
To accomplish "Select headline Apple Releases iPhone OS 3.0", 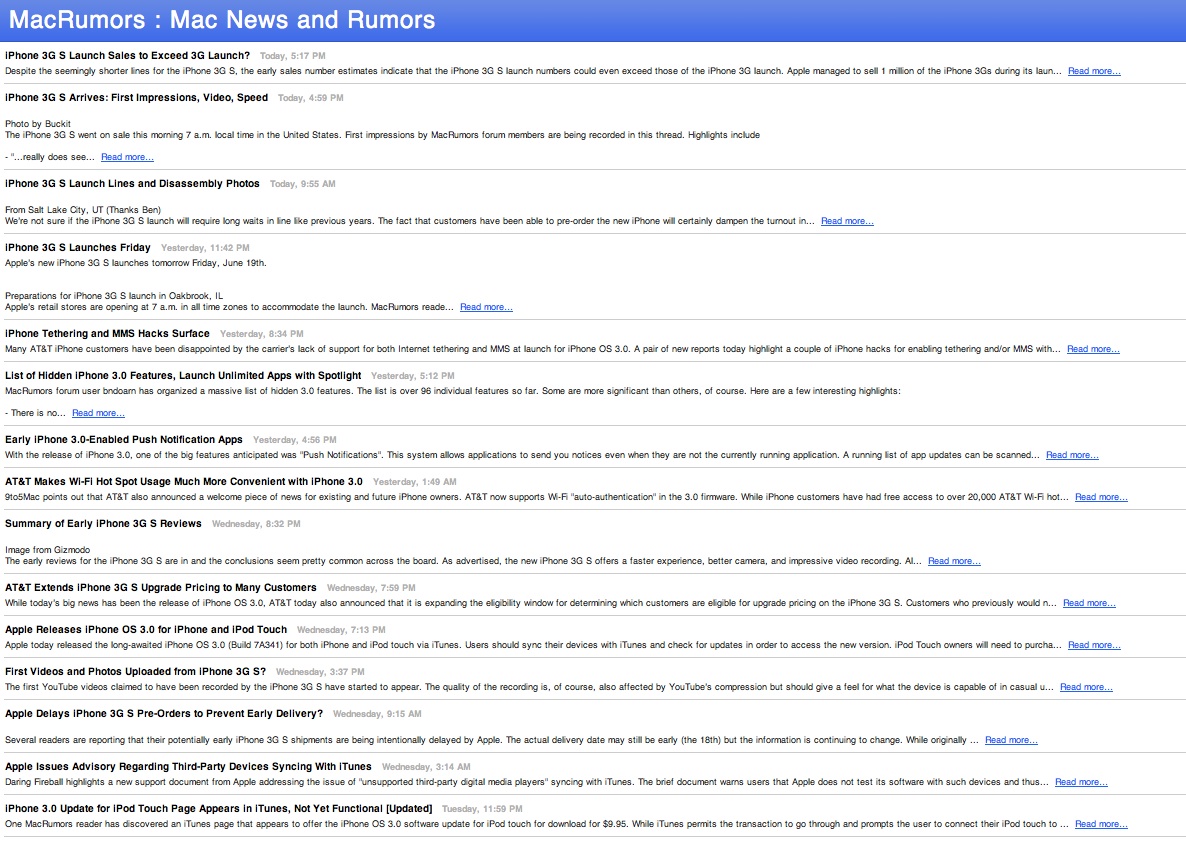I will pos(146,630).
